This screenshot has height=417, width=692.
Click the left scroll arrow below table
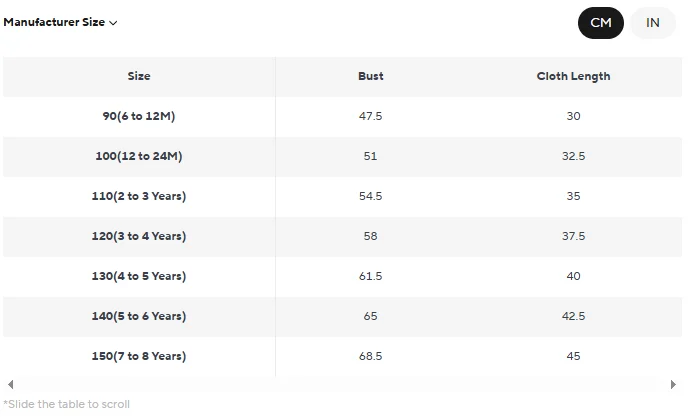(11, 384)
